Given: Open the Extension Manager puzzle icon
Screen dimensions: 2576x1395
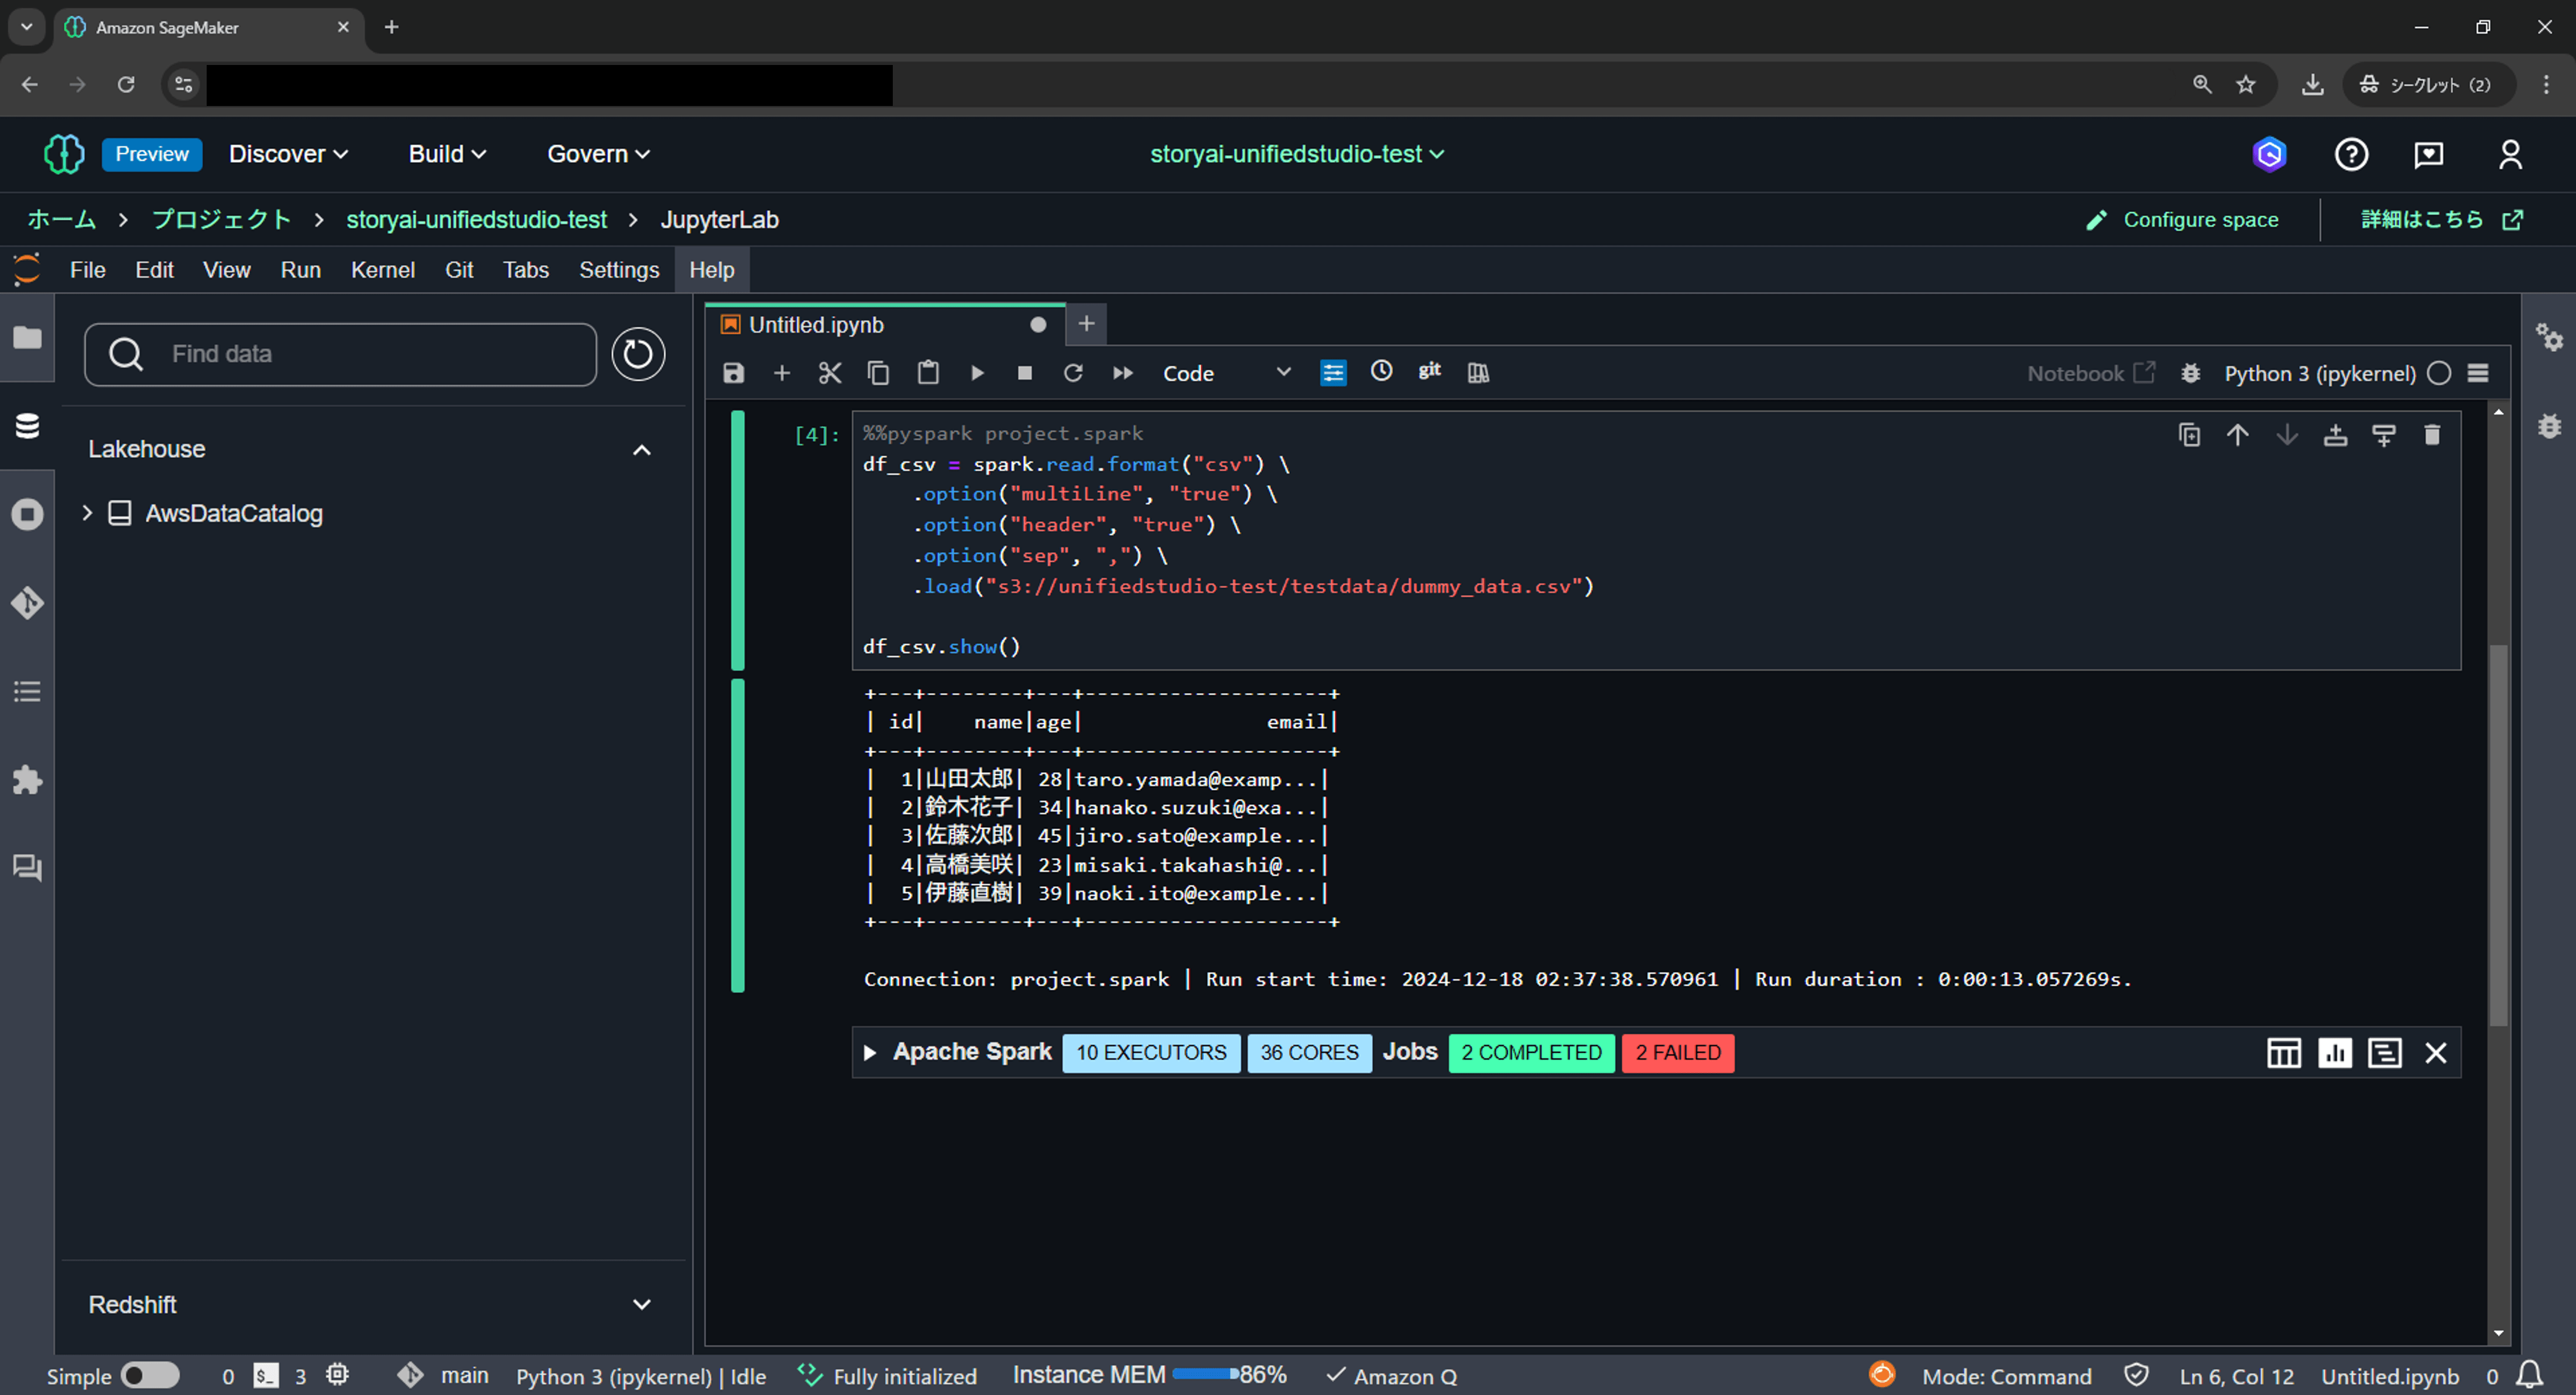Looking at the screenshot, I should click(x=27, y=779).
